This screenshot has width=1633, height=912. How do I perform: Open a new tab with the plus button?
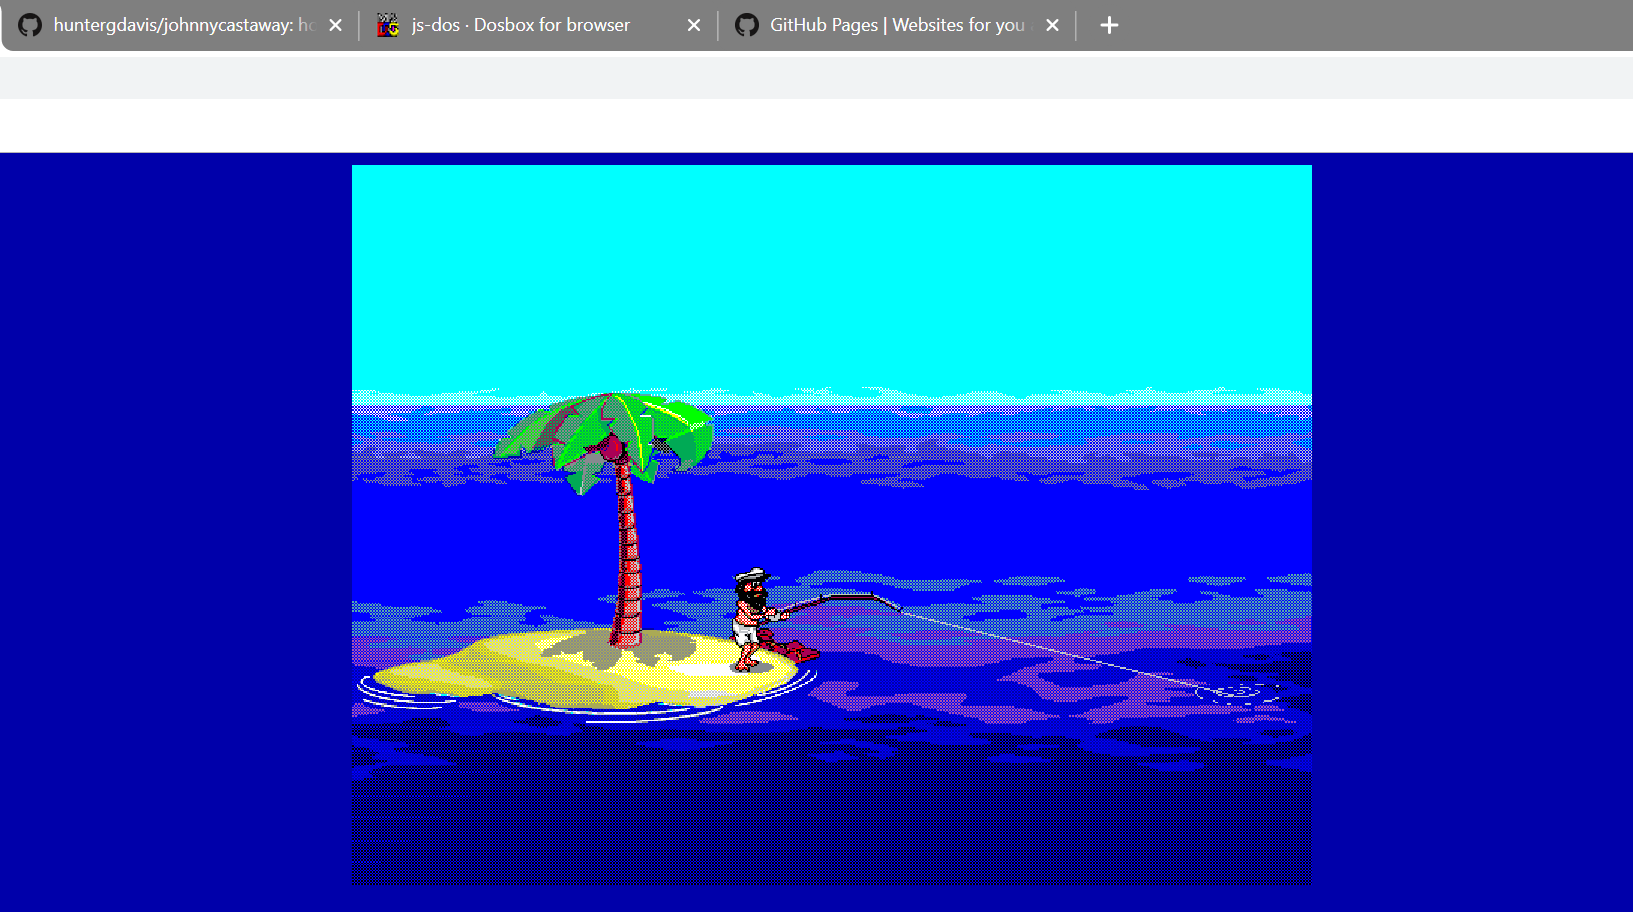[x=1109, y=25]
